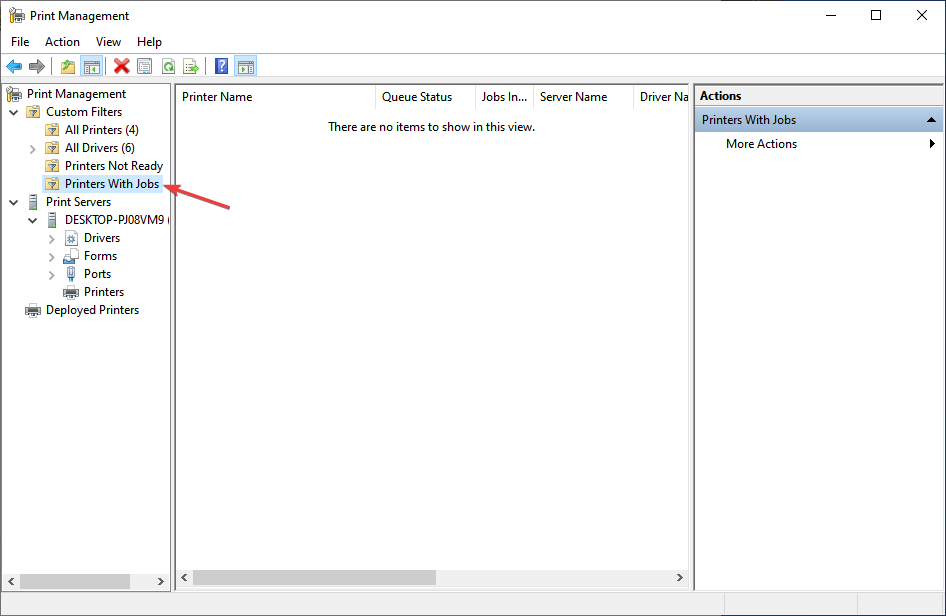
Task: Select Printers With Jobs tree item
Action: 112,183
